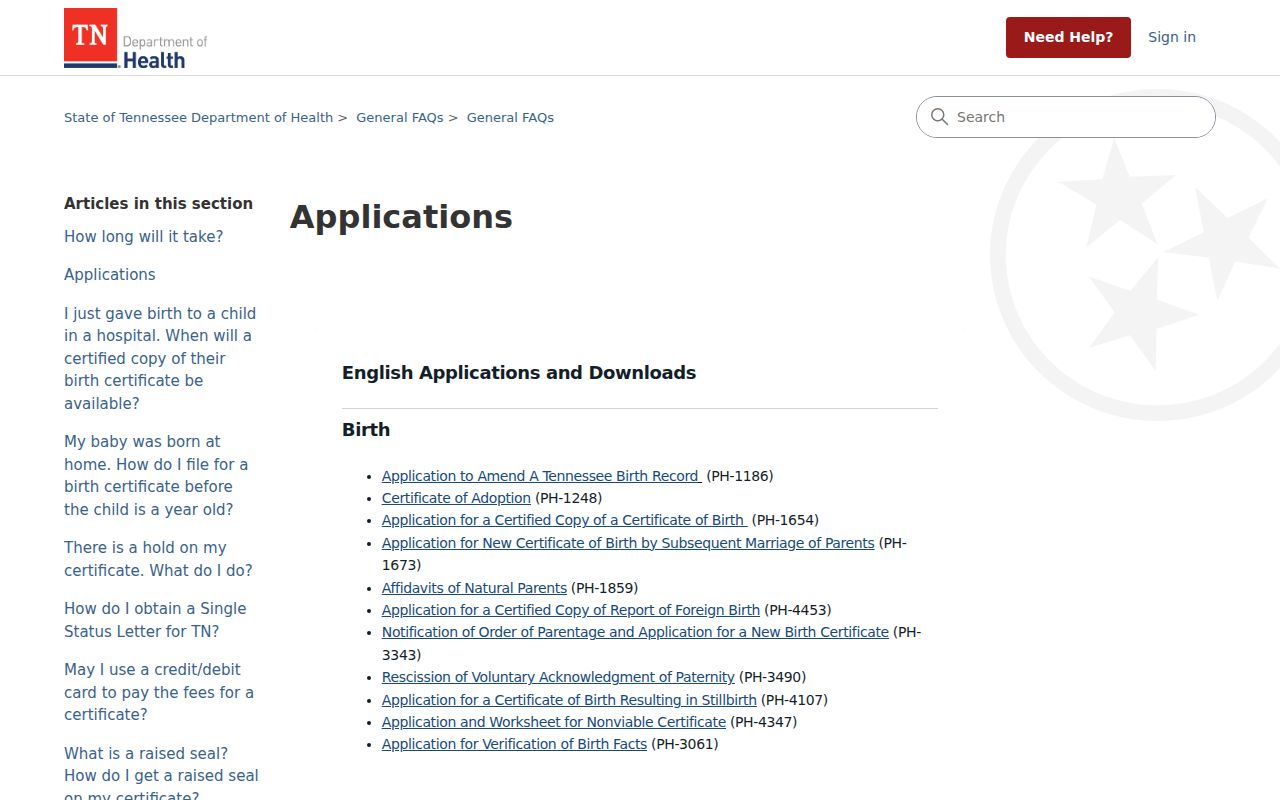Viewport: 1280px width, 800px height.
Task: Open Application for Verification of Birth Facts
Action: coord(514,744)
